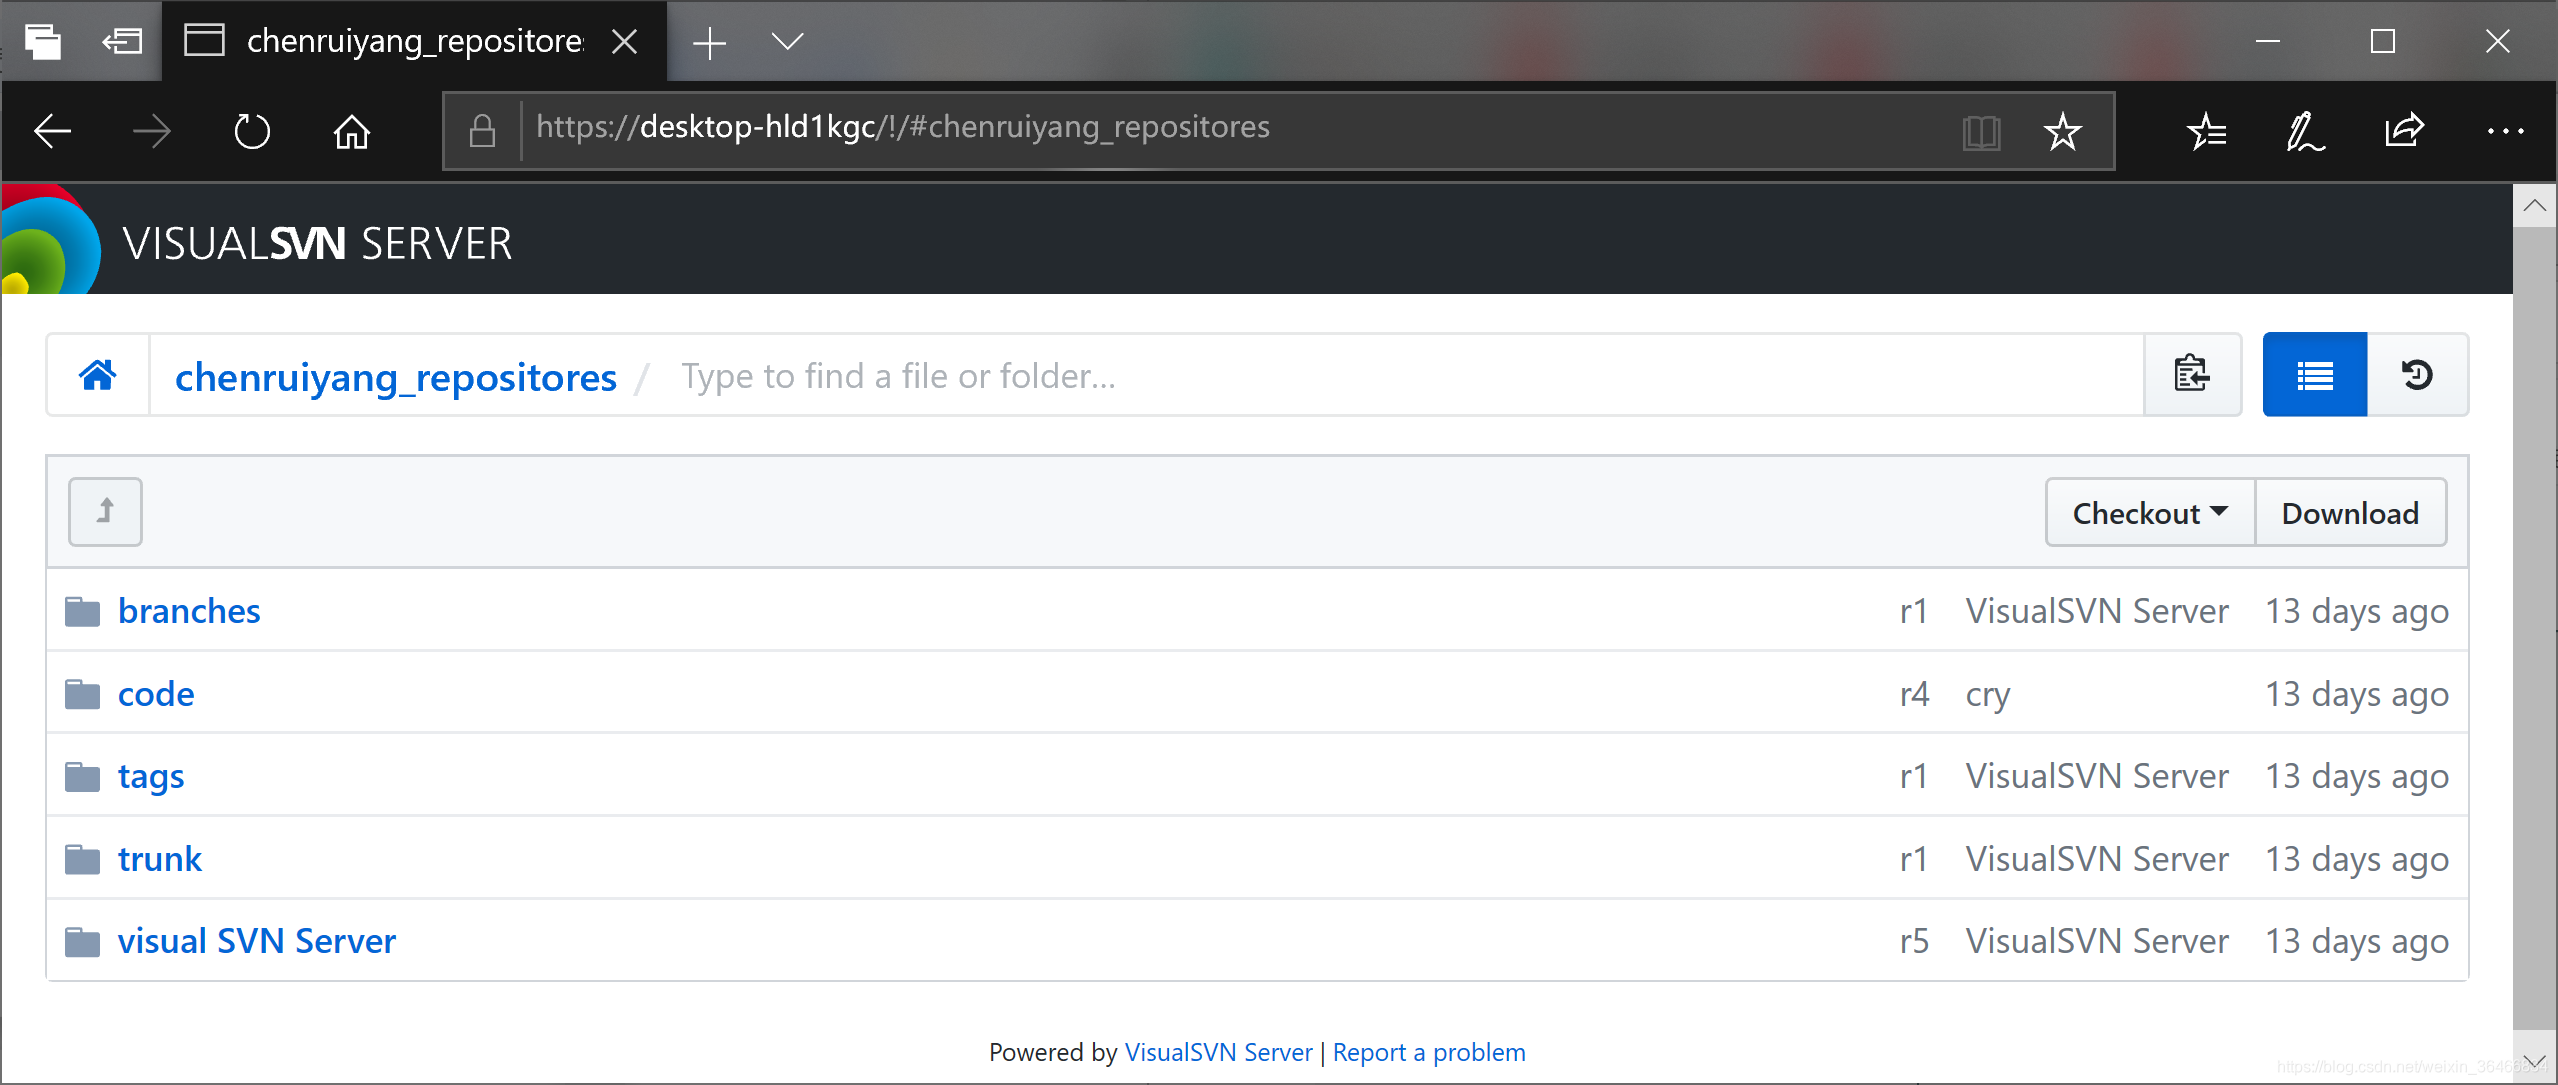Click revision r1 in branches row
The height and width of the screenshot is (1085, 2558).
pos(1913,611)
